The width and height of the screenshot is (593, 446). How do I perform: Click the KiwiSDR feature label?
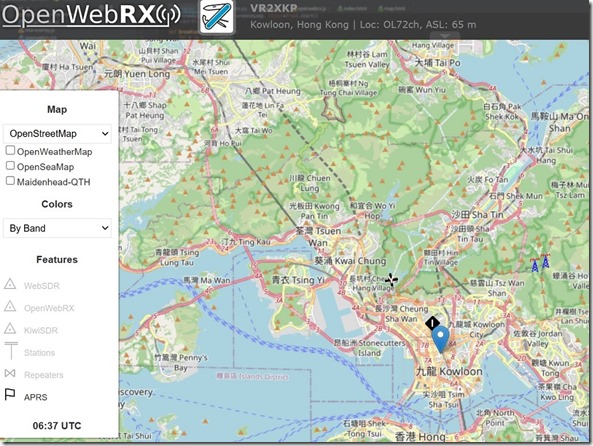tap(41, 331)
